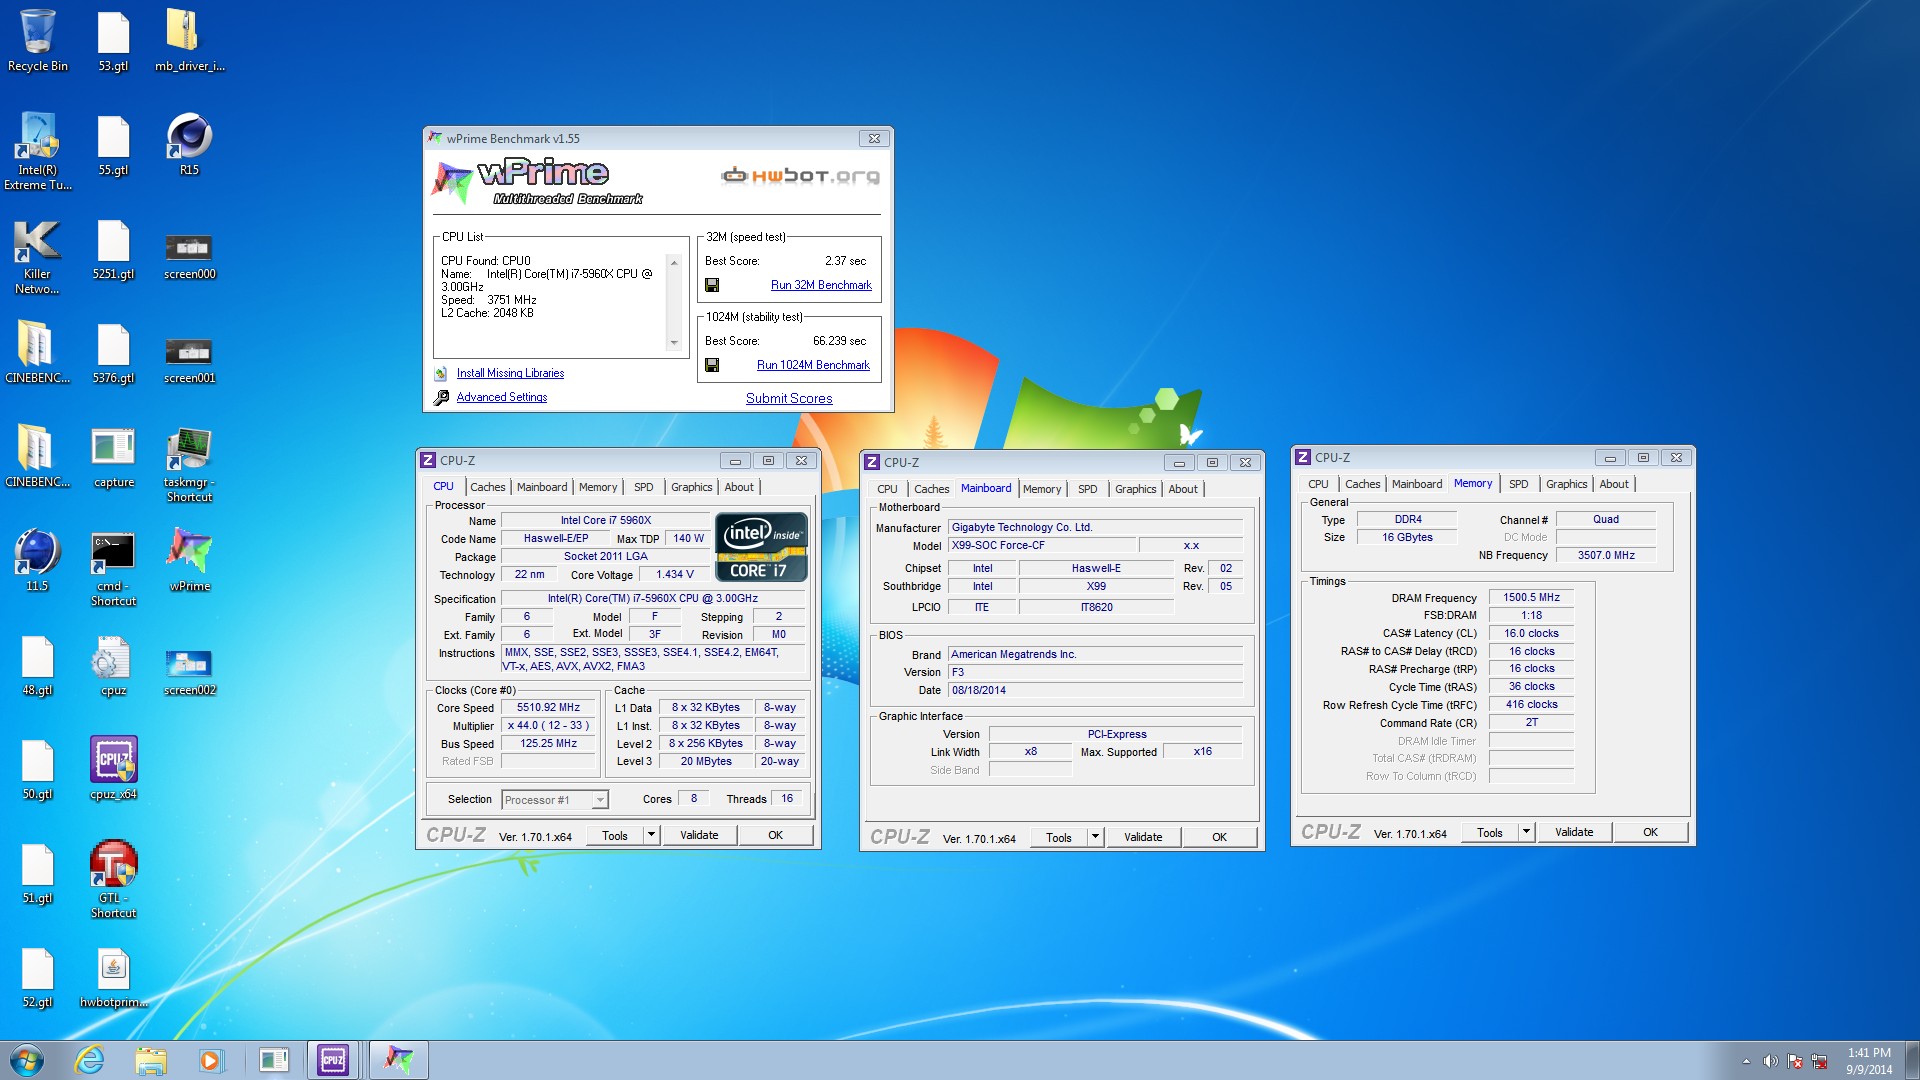1920x1080 pixels.
Task: Click the DRAM Frequency value field
Action: [1531, 597]
